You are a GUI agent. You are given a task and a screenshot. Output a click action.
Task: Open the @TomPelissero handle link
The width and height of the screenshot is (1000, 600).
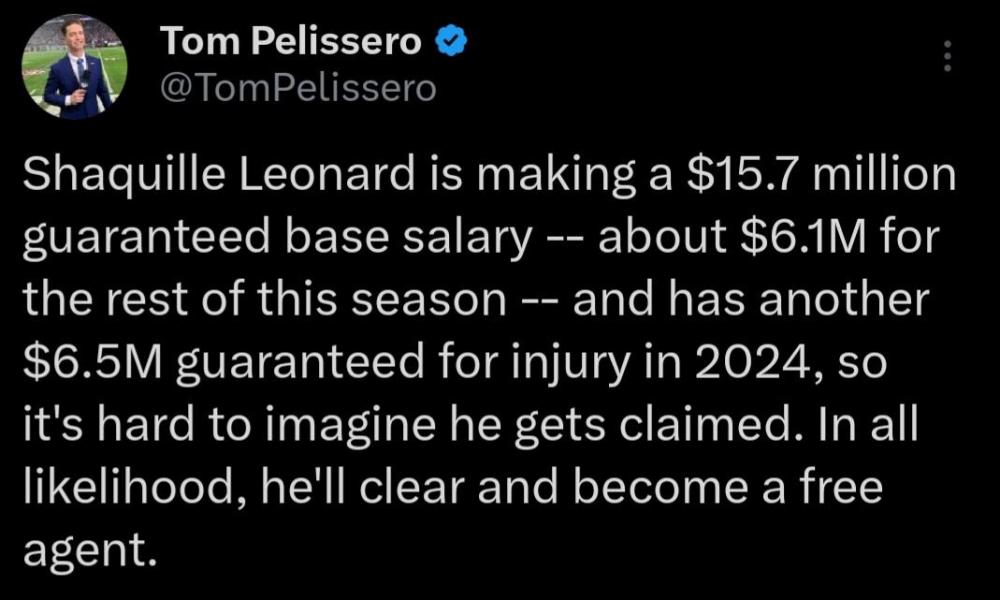297,88
